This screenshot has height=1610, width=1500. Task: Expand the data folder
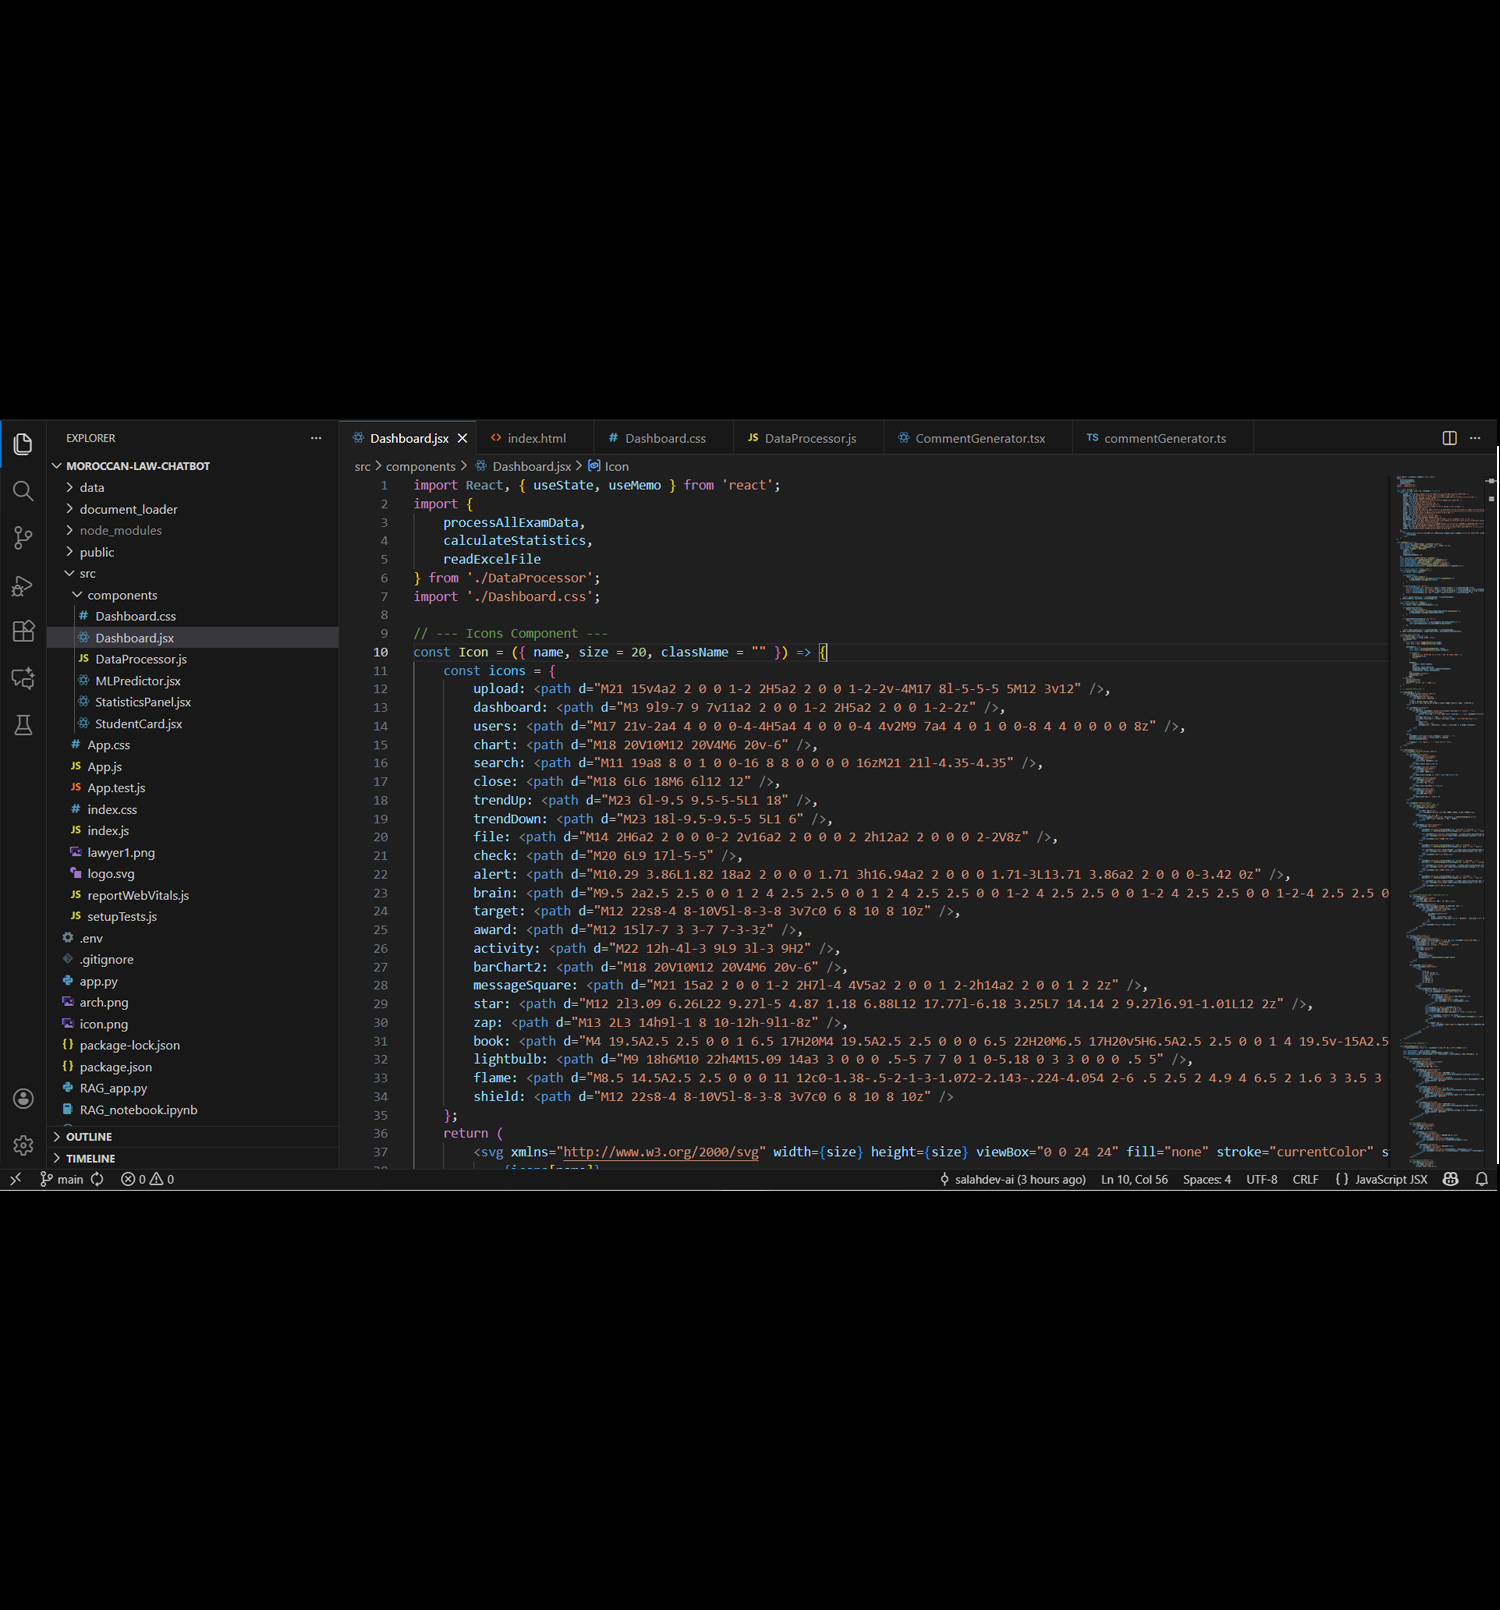92,488
